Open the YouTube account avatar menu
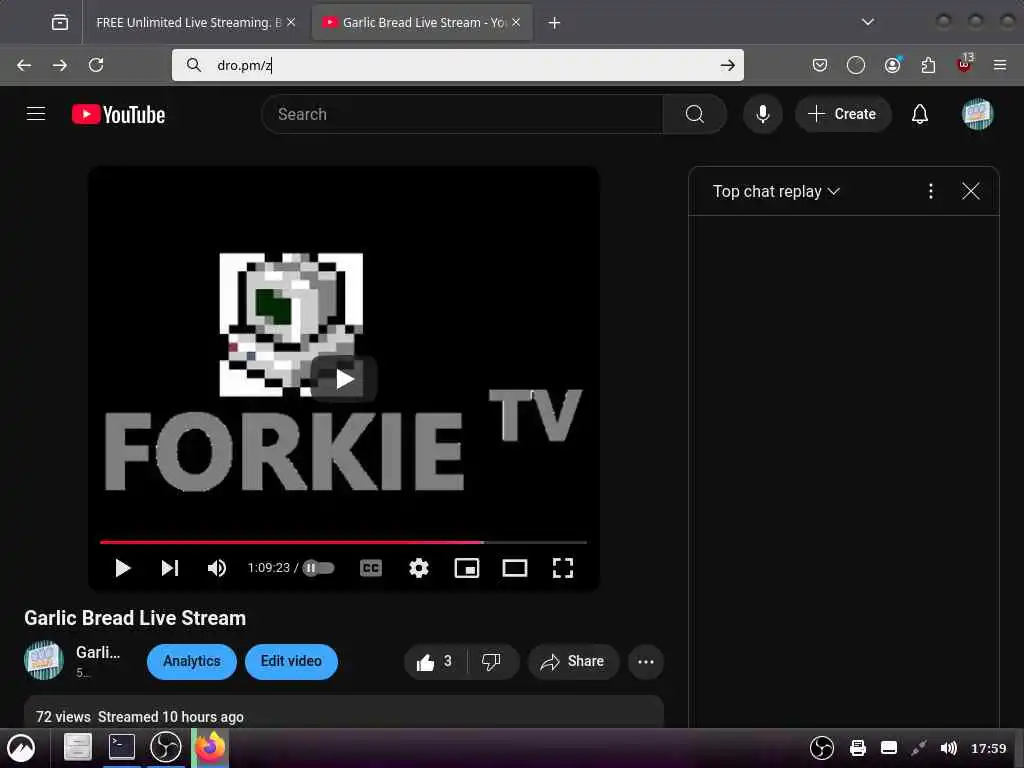The height and width of the screenshot is (768, 1024). click(977, 114)
